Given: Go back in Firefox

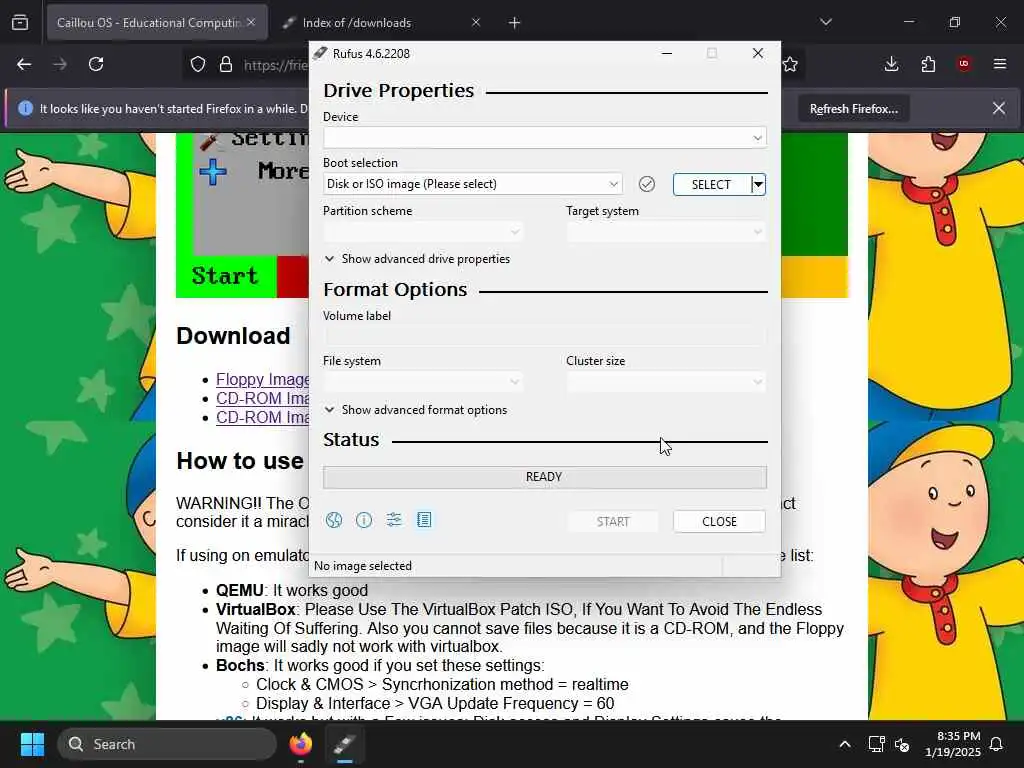Looking at the screenshot, I should [24, 64].
